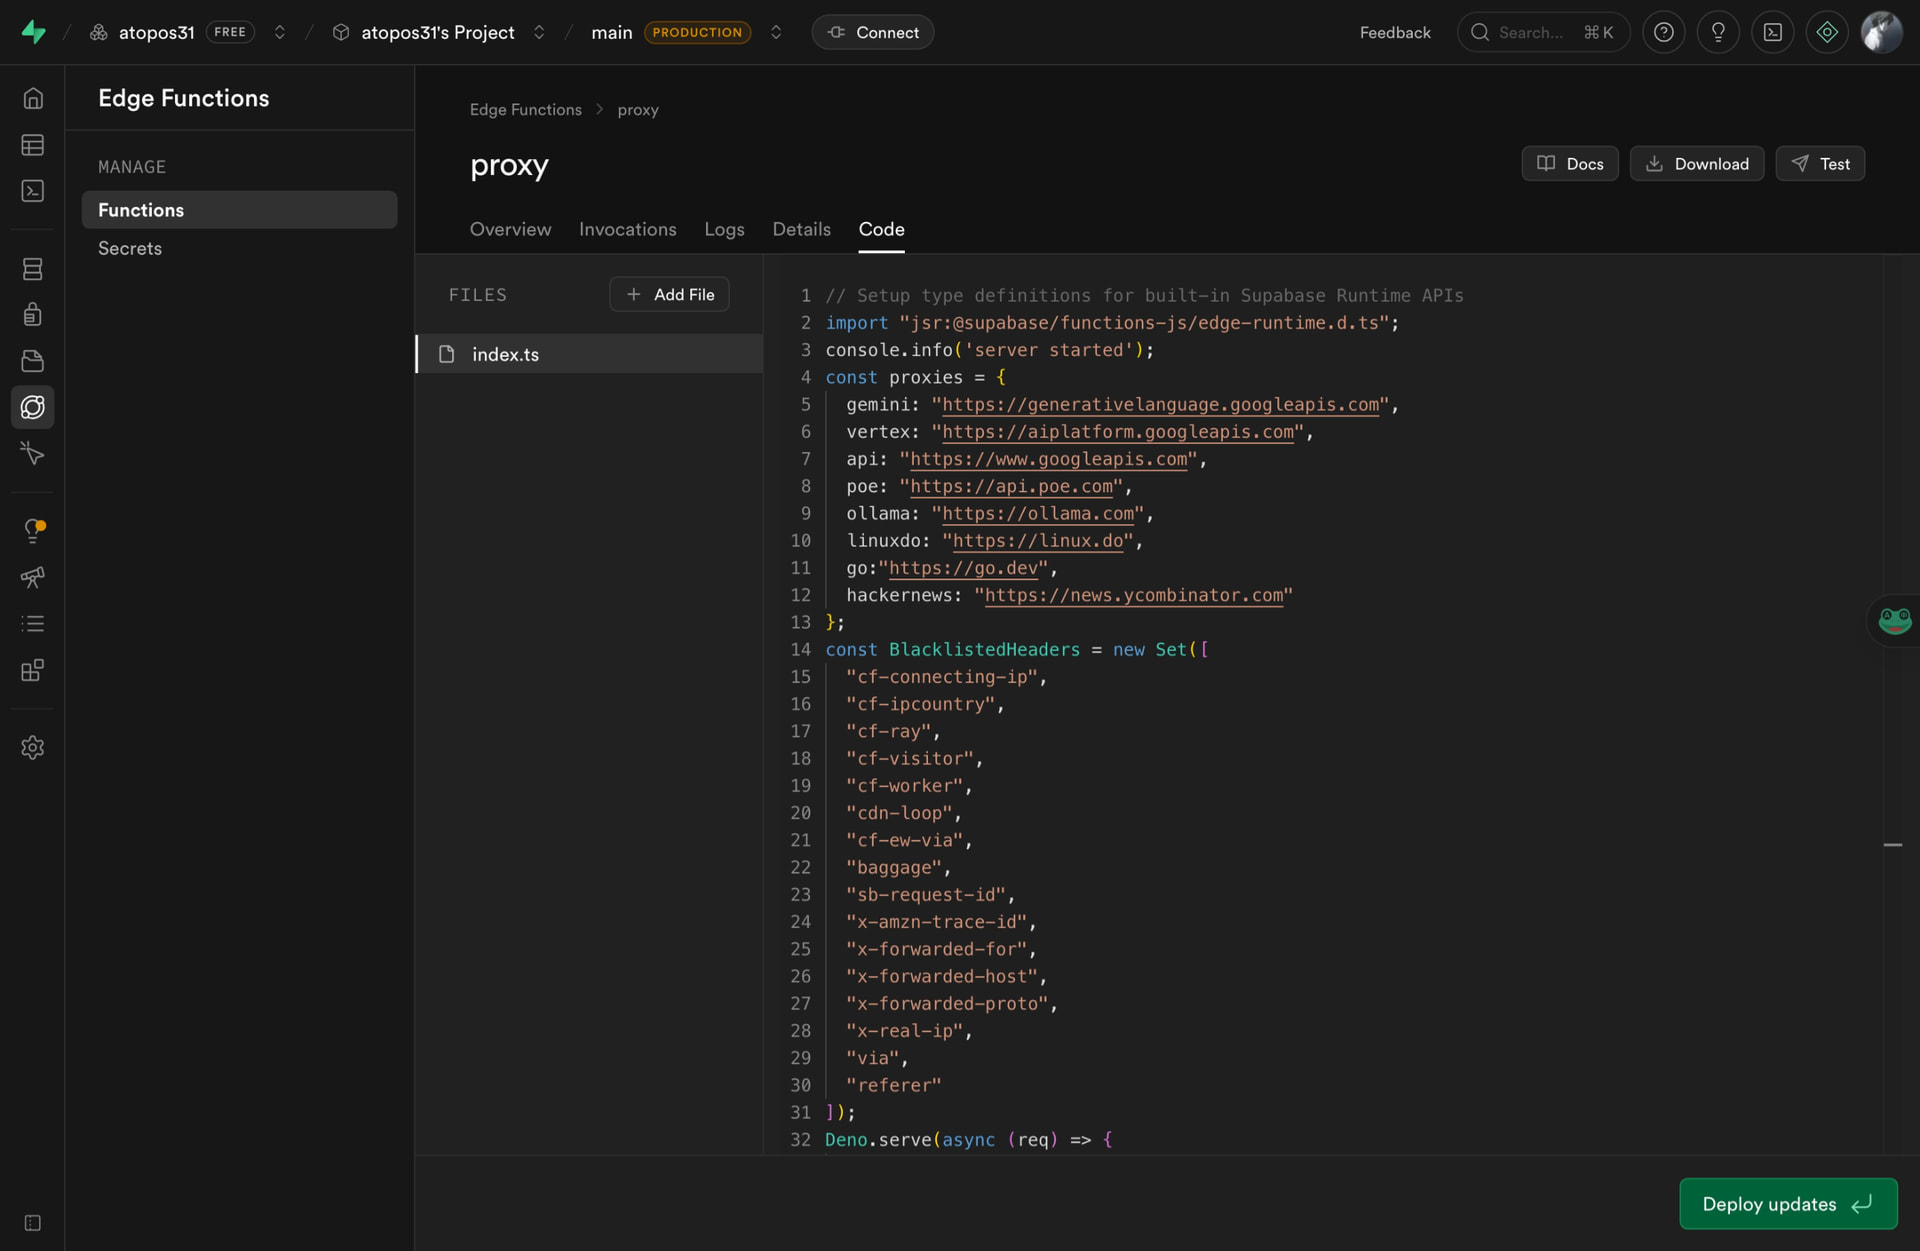Open the Storage sidebar icon
This screenshot has height=1251, width=1920.
pyautogui.click(x=33, y=361)
